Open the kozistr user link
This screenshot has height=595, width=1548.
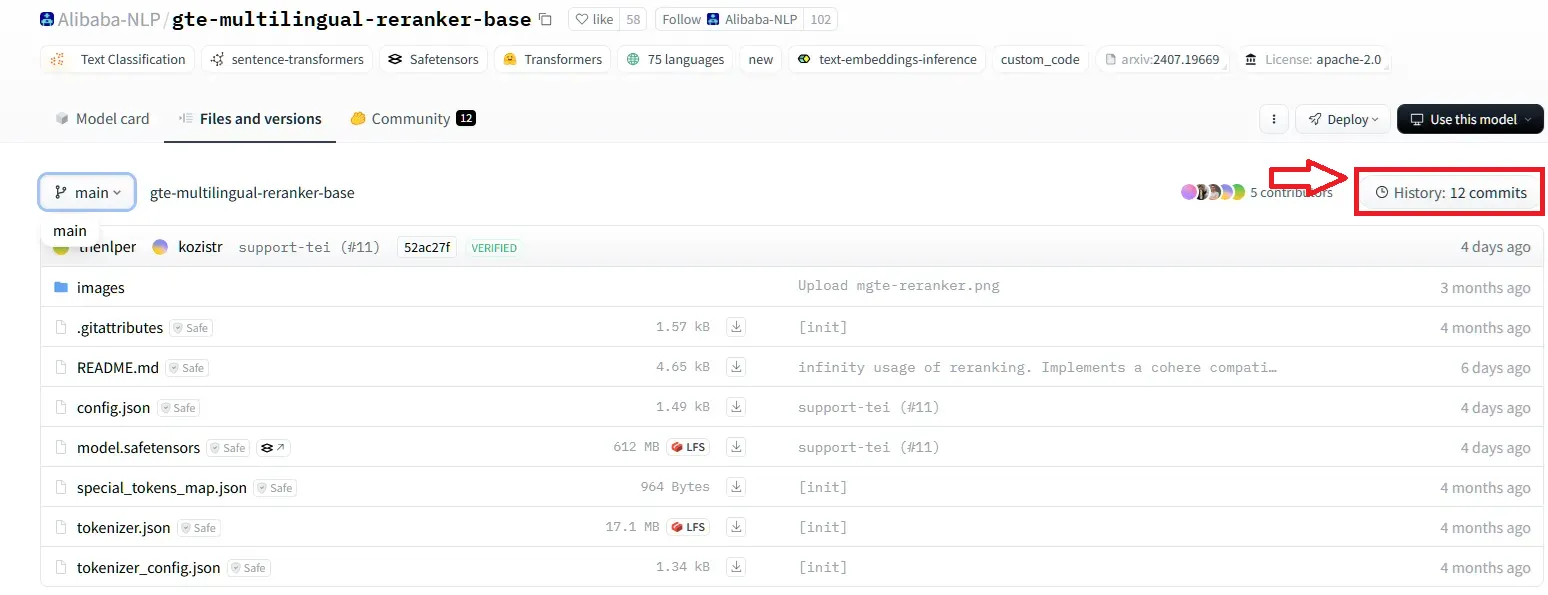[200, 247]
